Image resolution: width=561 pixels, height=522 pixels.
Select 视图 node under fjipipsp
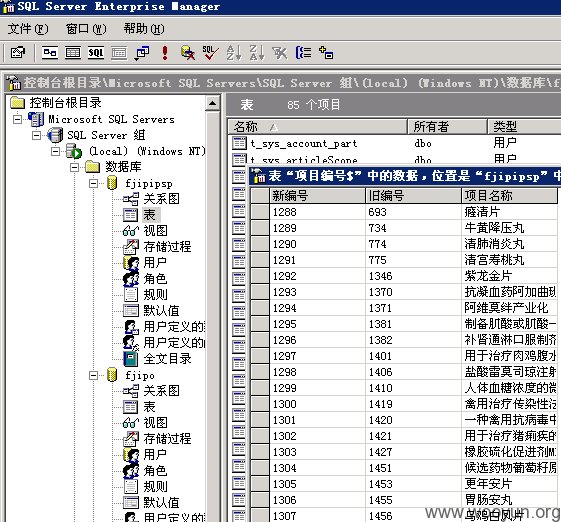[155, 230]
